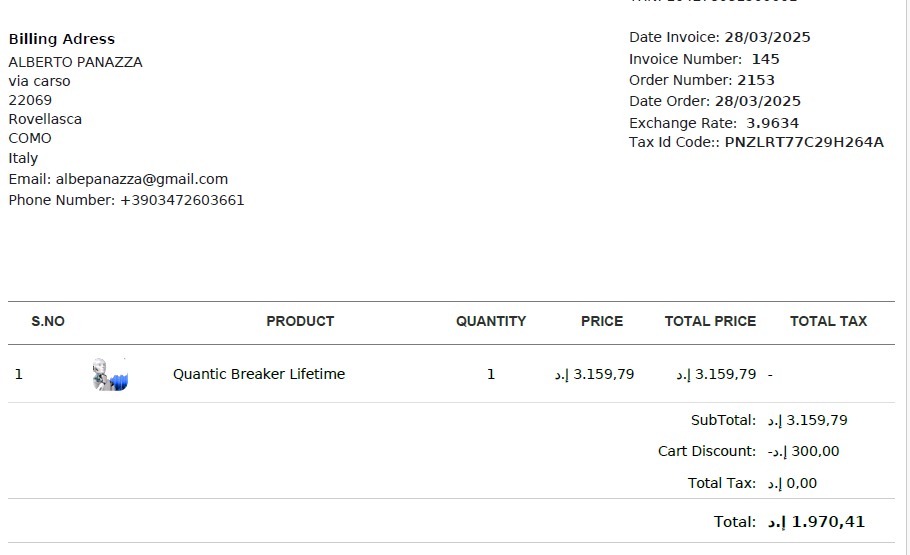Viewport: 910px width, 555px height.
Task: Click the S.NO column header
Action: 48,322
